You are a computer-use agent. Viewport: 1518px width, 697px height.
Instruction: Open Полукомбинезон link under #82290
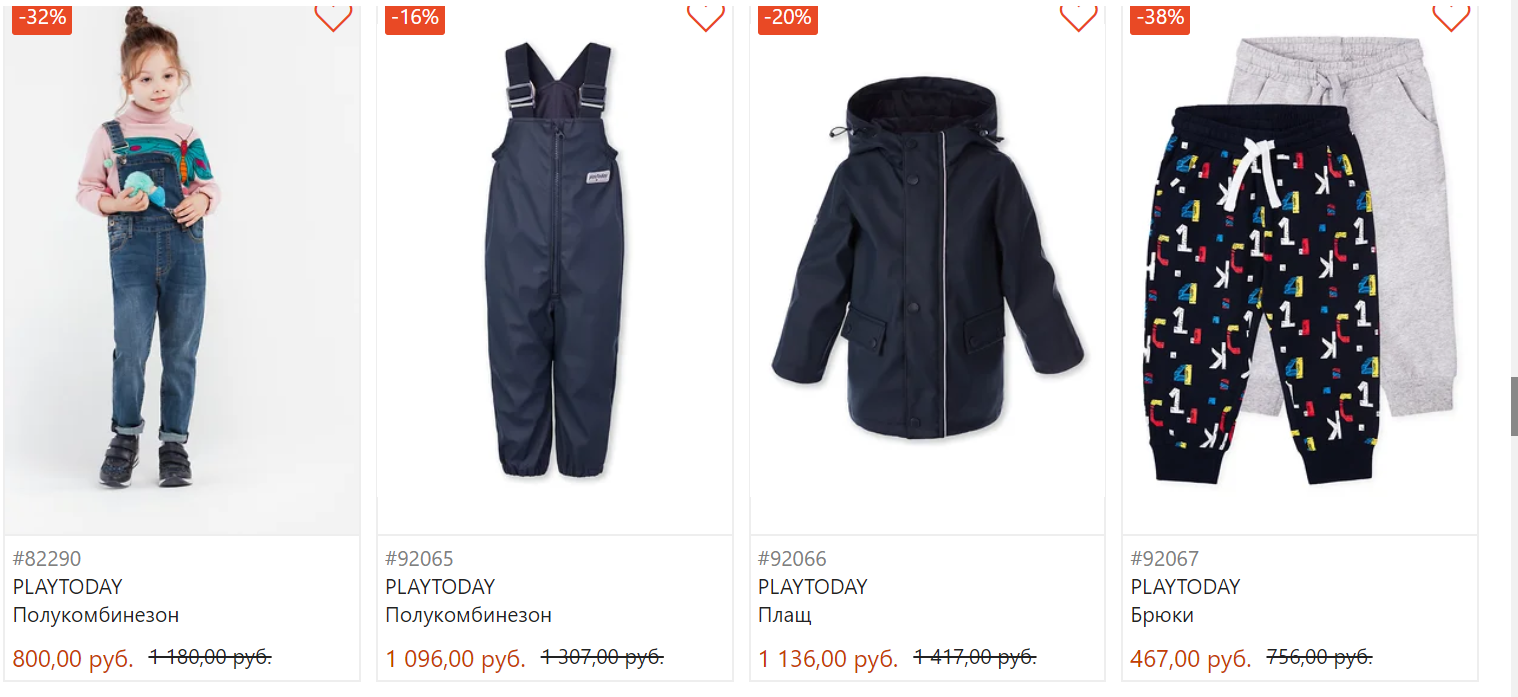96,615
